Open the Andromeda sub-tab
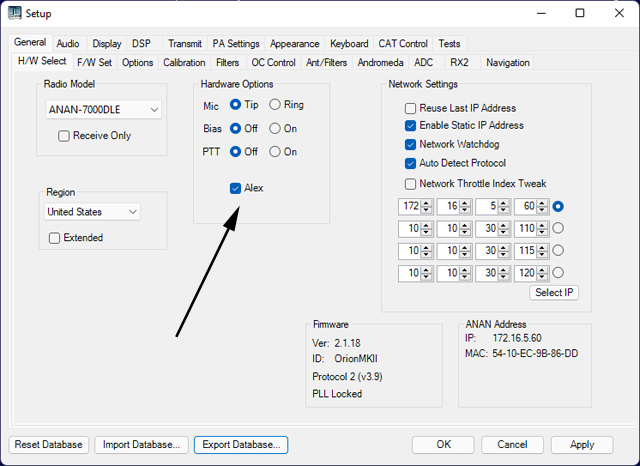Screen dimensions: 640x466 (380, 63)
